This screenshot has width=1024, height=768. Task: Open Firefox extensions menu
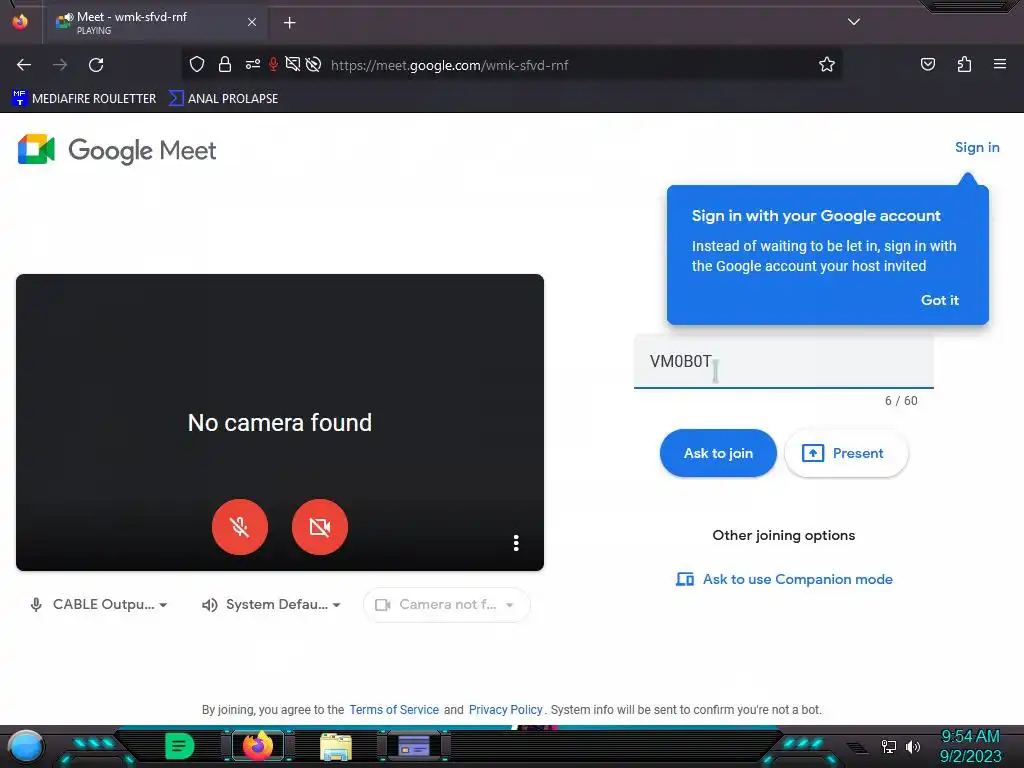(x=964, y=65)
